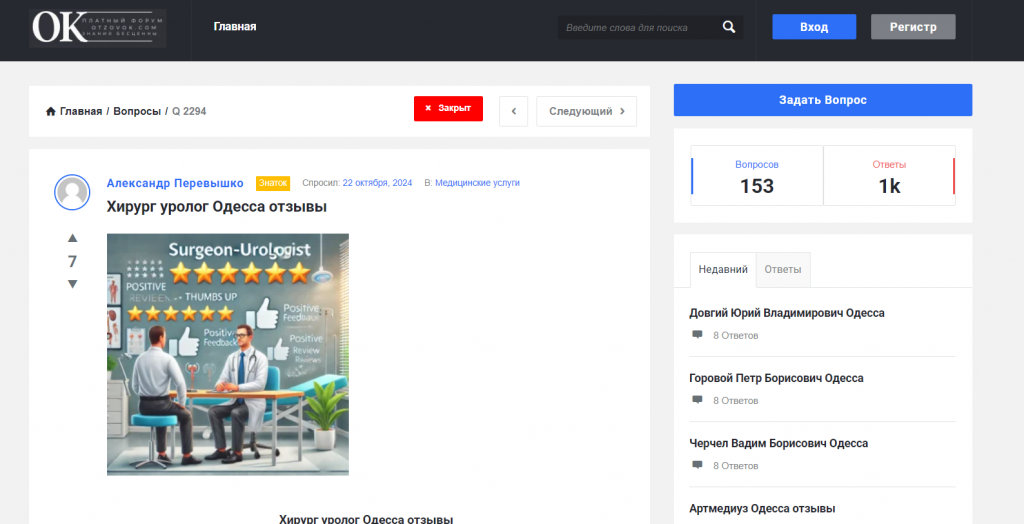
Task: Open the Медицинские услуги category link
Action: [477, 183]
